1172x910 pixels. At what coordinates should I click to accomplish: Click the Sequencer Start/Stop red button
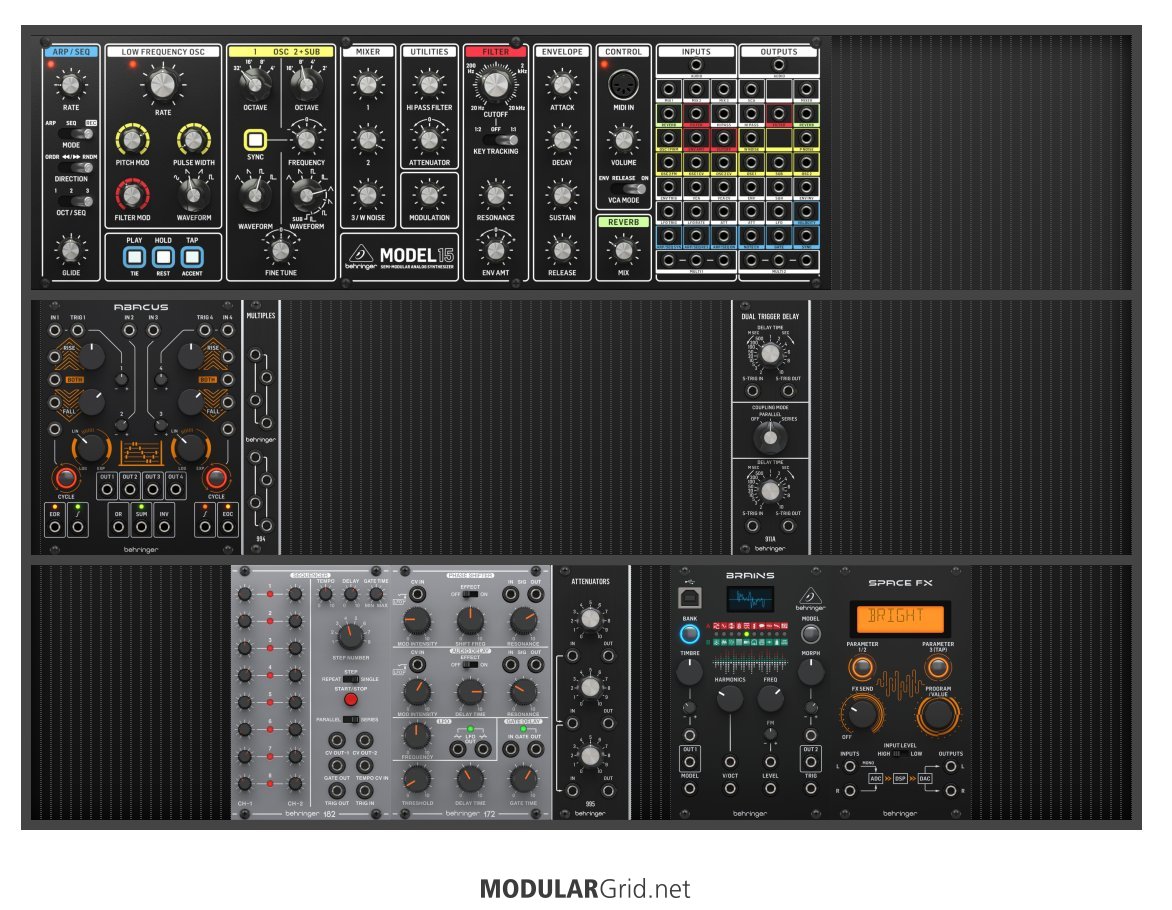point(350,700)
